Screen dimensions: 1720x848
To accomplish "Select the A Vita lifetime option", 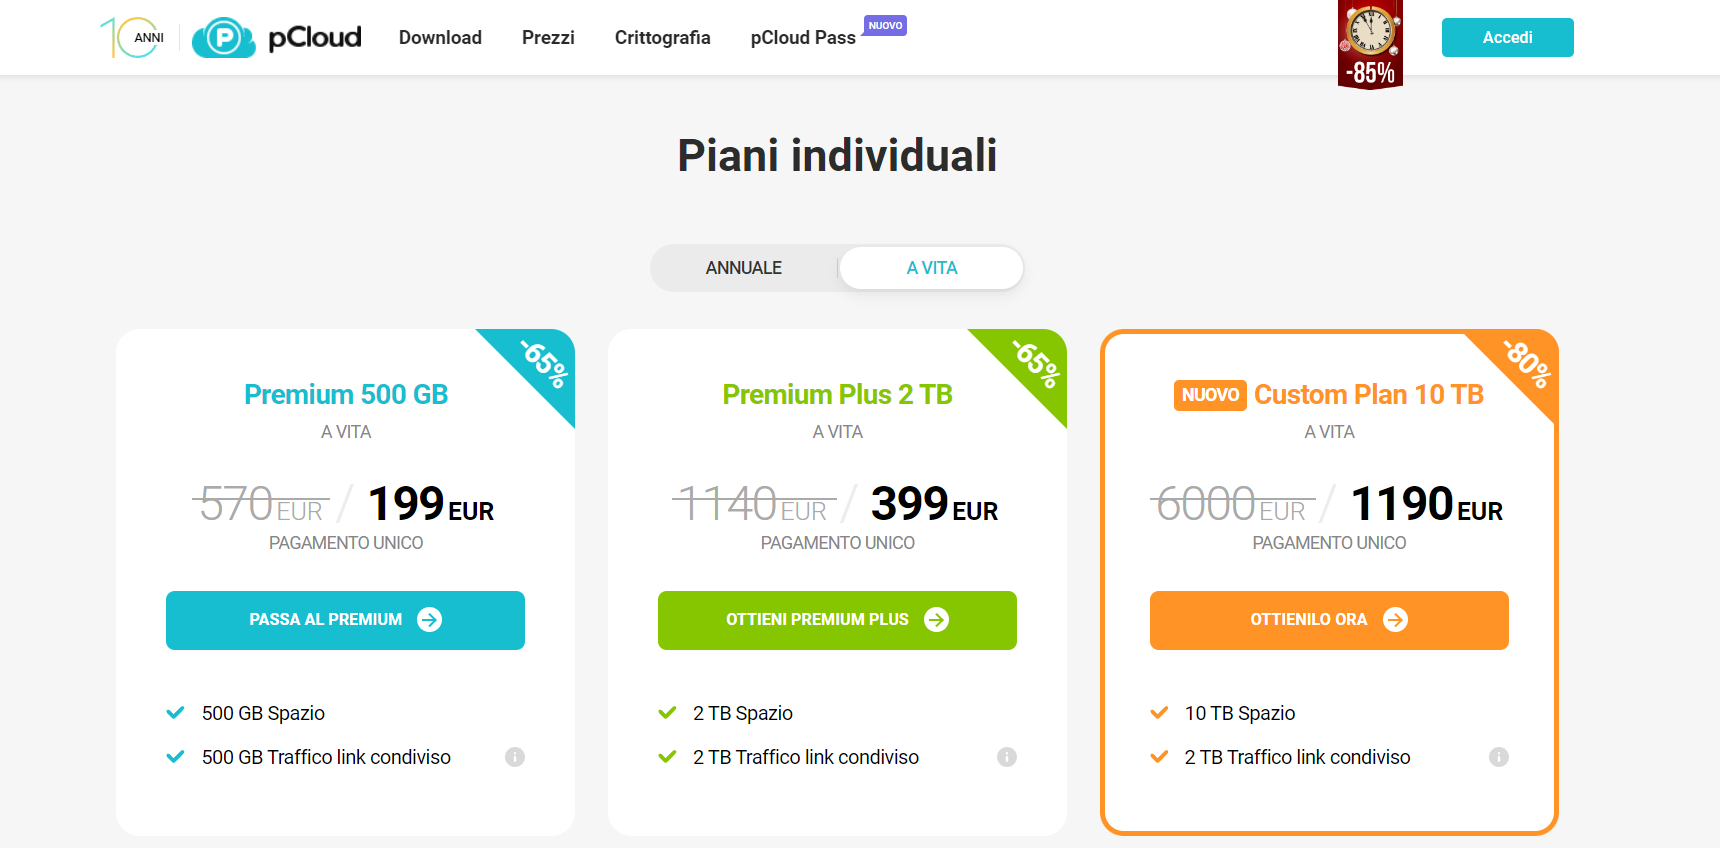I will coord(932,268).
